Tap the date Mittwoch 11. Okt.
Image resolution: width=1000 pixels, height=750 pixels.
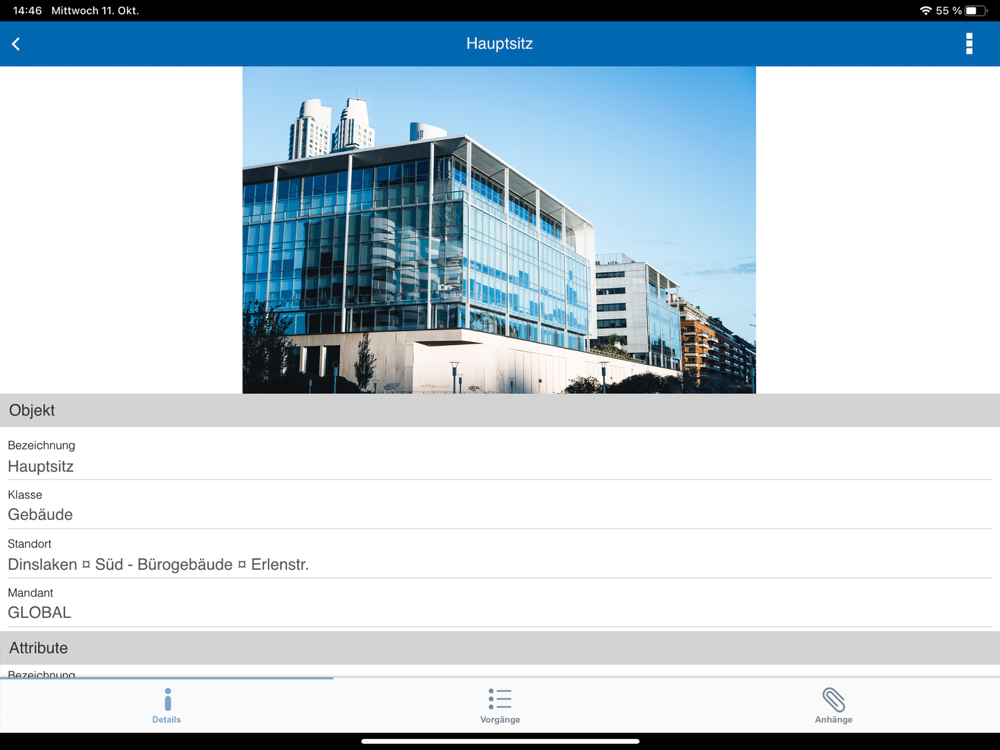[95, 11]
